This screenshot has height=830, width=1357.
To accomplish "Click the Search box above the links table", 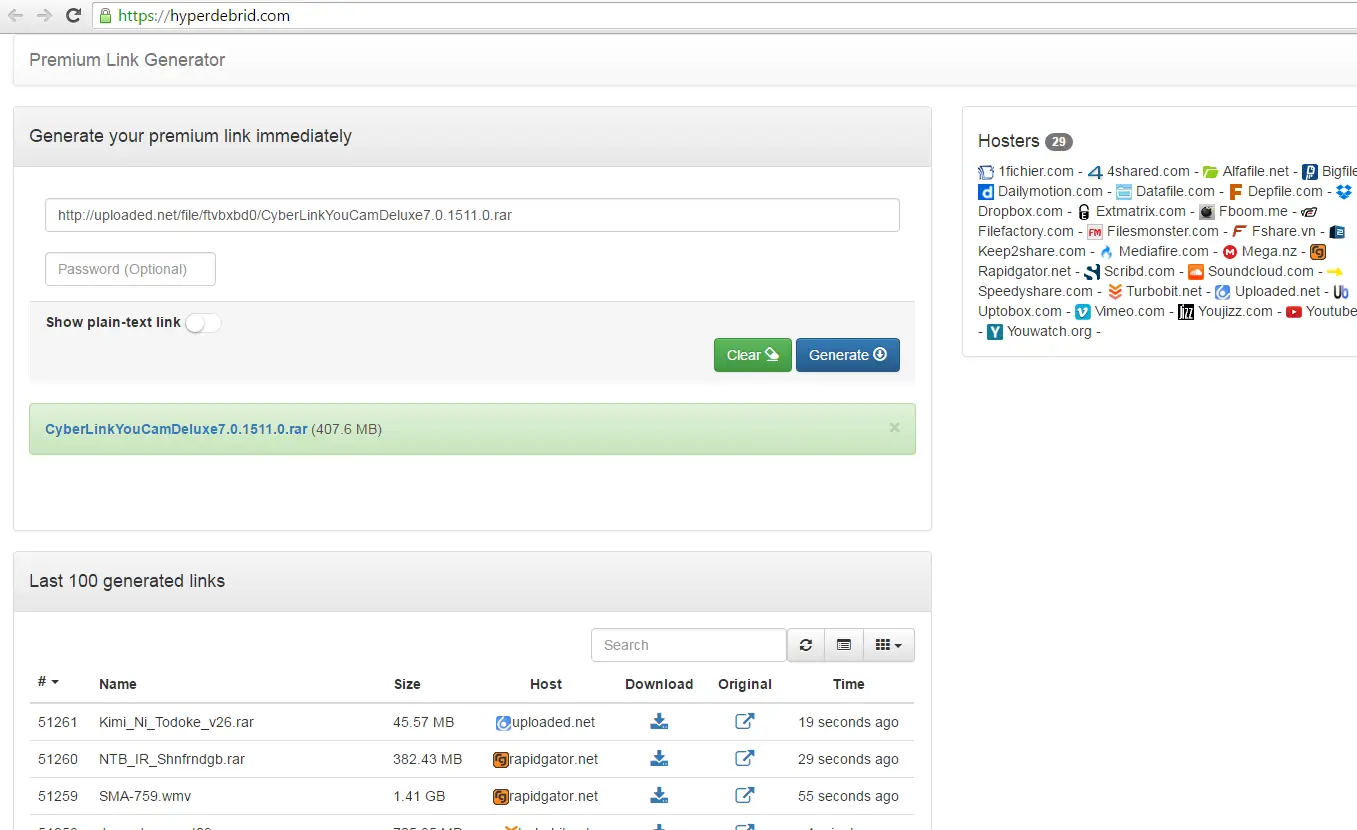I will (689, 645).
